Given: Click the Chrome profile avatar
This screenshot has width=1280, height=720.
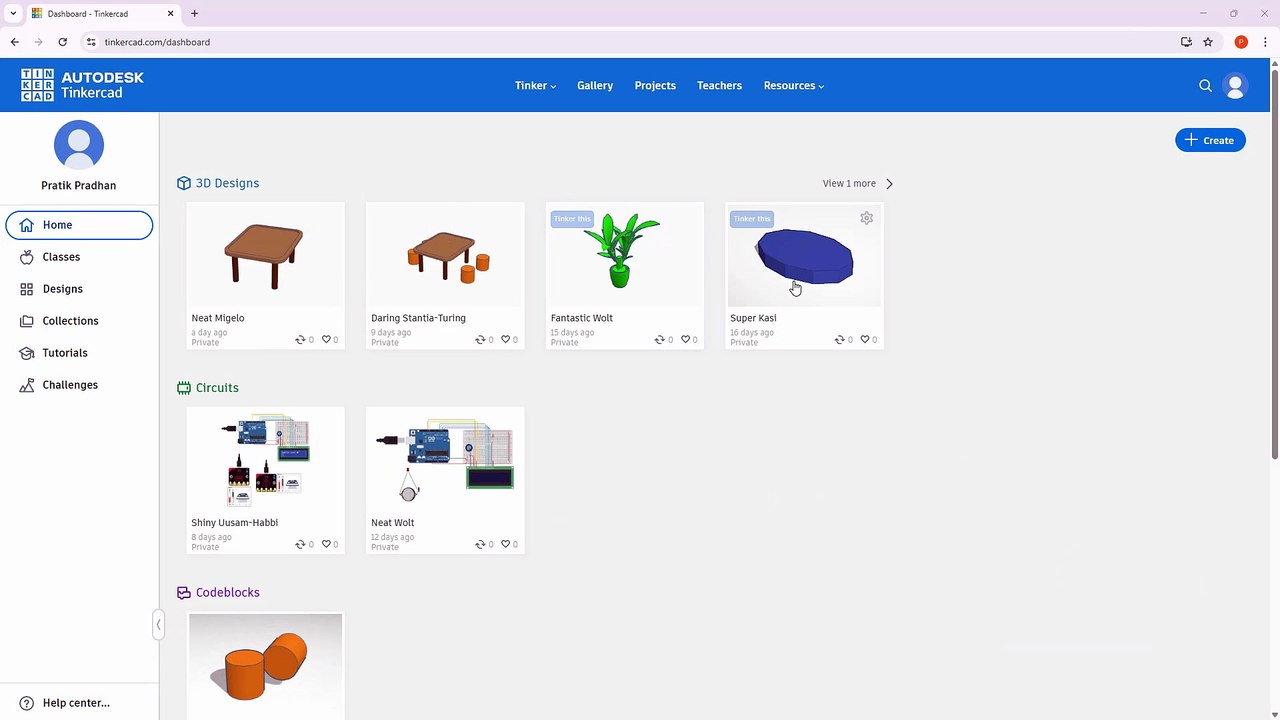Looking at the screenshot, I should click(x=1241, y=42).
